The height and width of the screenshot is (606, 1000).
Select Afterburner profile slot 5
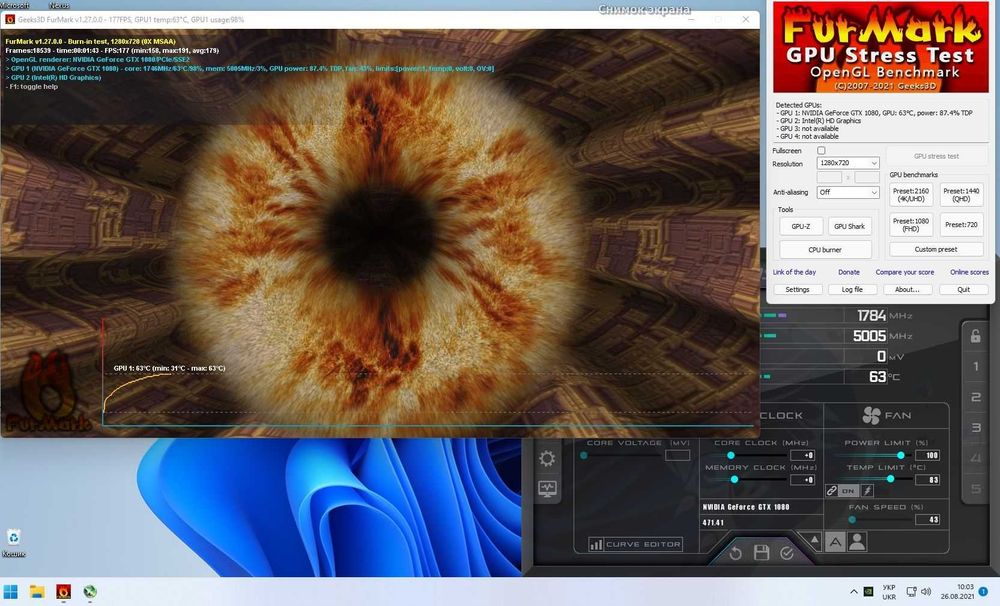coord(975,489)
